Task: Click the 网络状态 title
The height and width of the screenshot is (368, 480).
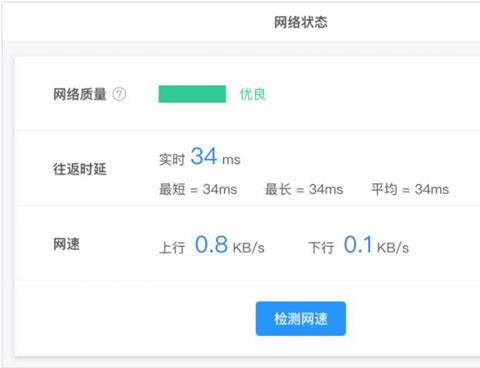Action: [x=301, y=22]
